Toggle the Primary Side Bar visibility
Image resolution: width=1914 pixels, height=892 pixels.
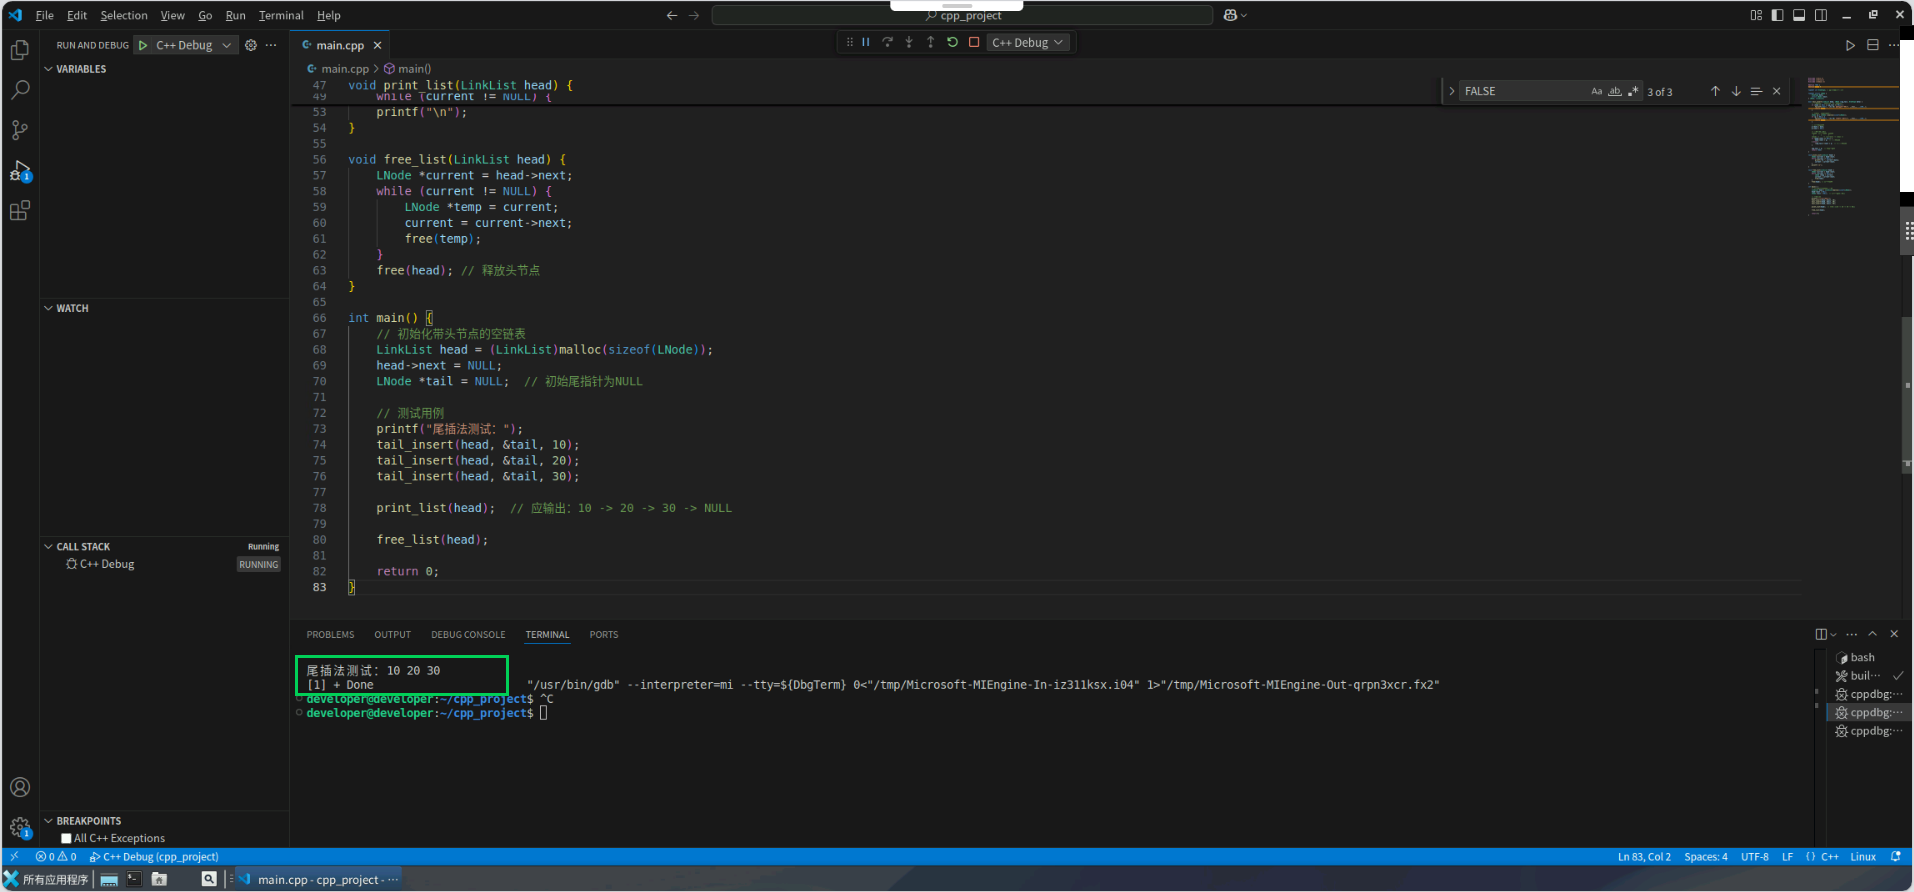pyautogui.click(x=1777, y=15)
